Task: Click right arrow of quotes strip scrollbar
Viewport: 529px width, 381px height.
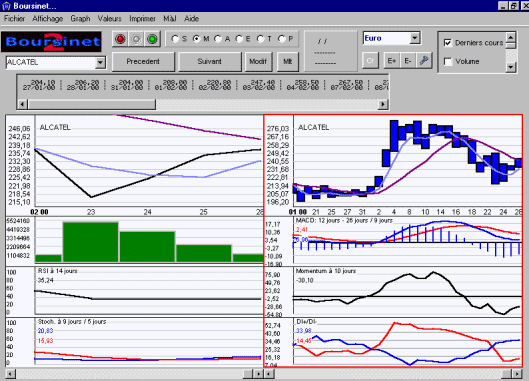Action: click(x=383, y=104)
